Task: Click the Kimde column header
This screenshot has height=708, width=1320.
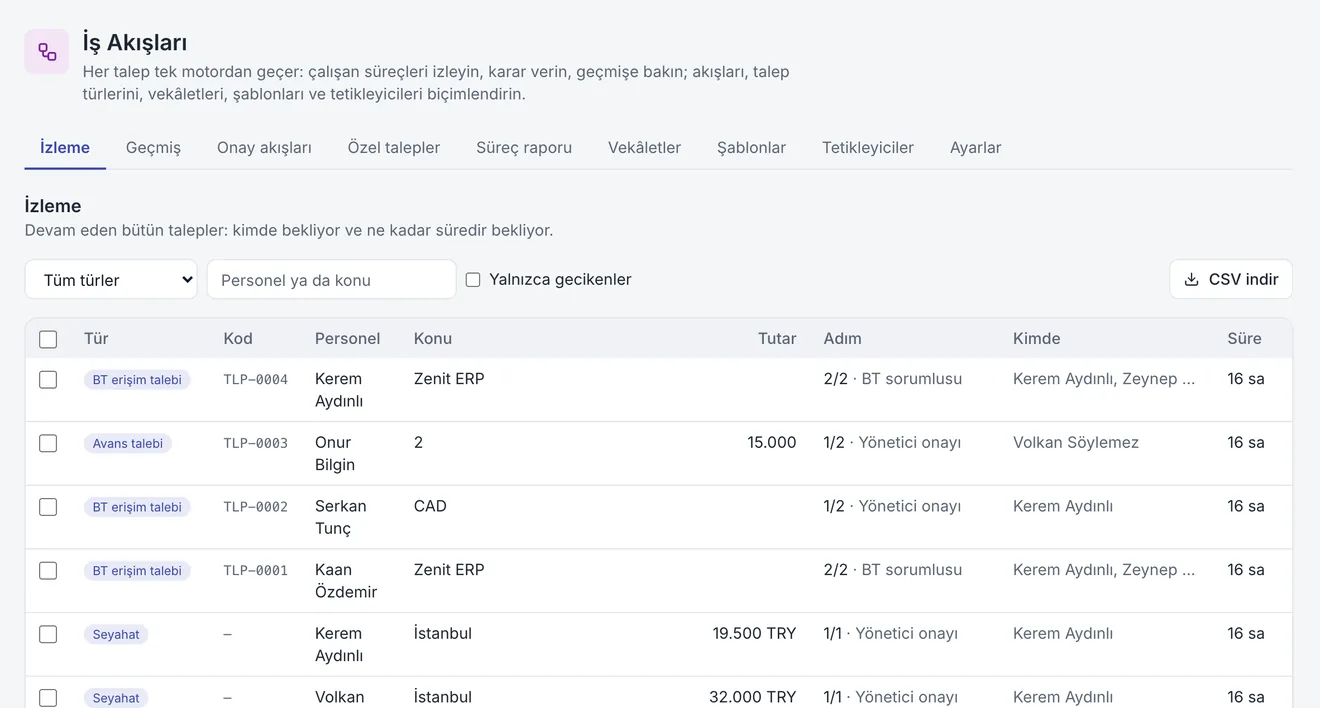Action: (1036, 338)
